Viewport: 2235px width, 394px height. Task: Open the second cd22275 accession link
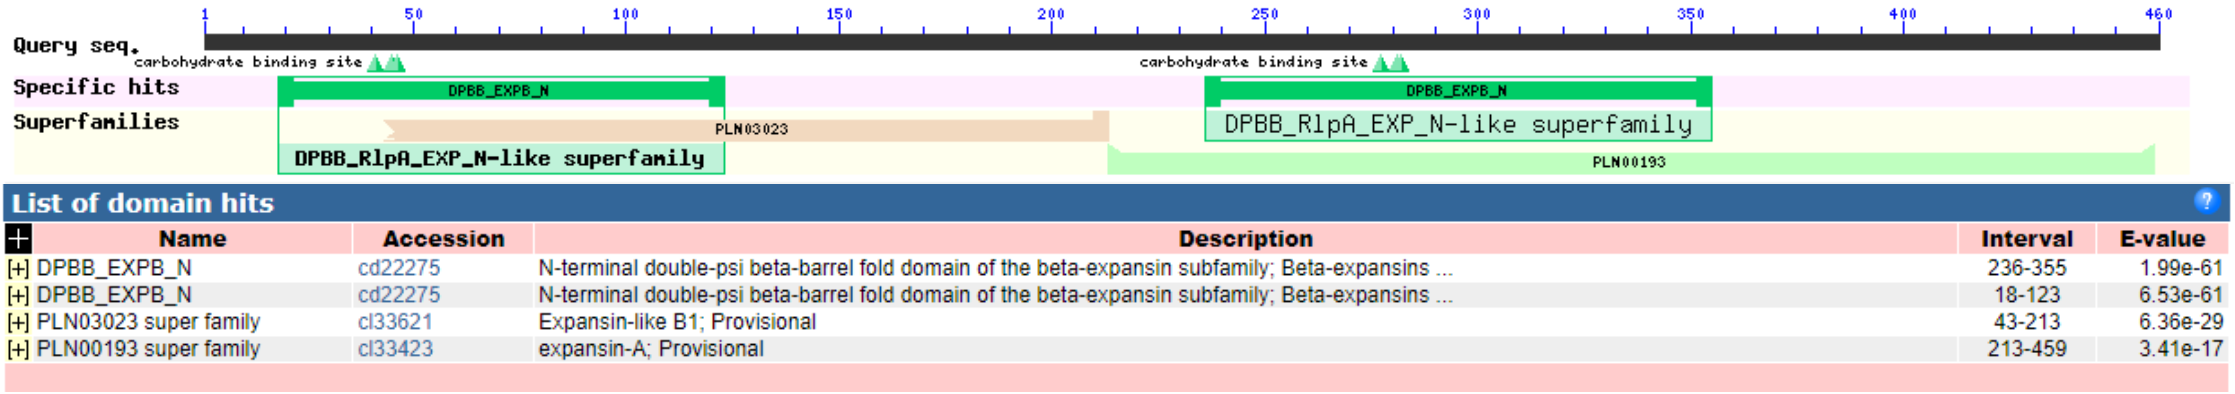(398, 295)
